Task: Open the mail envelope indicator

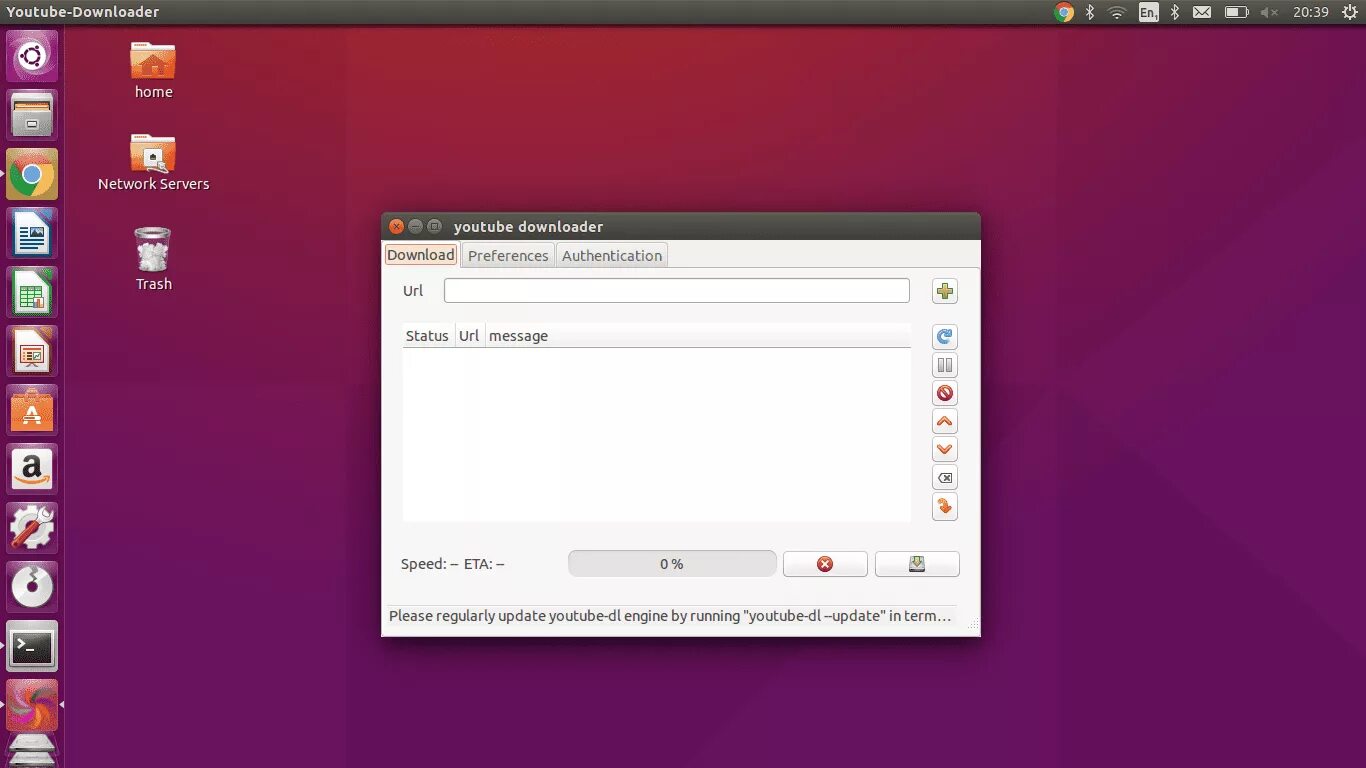Action: pos(1202,12)
